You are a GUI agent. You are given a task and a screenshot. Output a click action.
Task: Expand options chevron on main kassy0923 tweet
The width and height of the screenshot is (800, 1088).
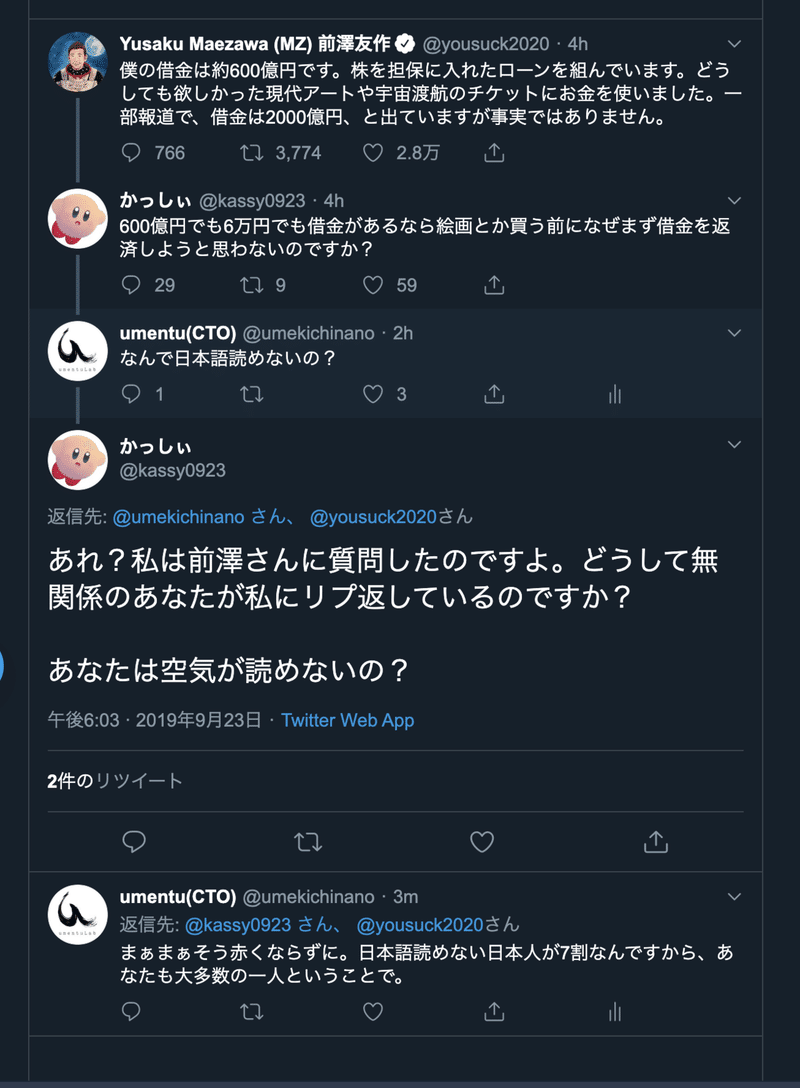pyautogui.click(x=734, y=444)
